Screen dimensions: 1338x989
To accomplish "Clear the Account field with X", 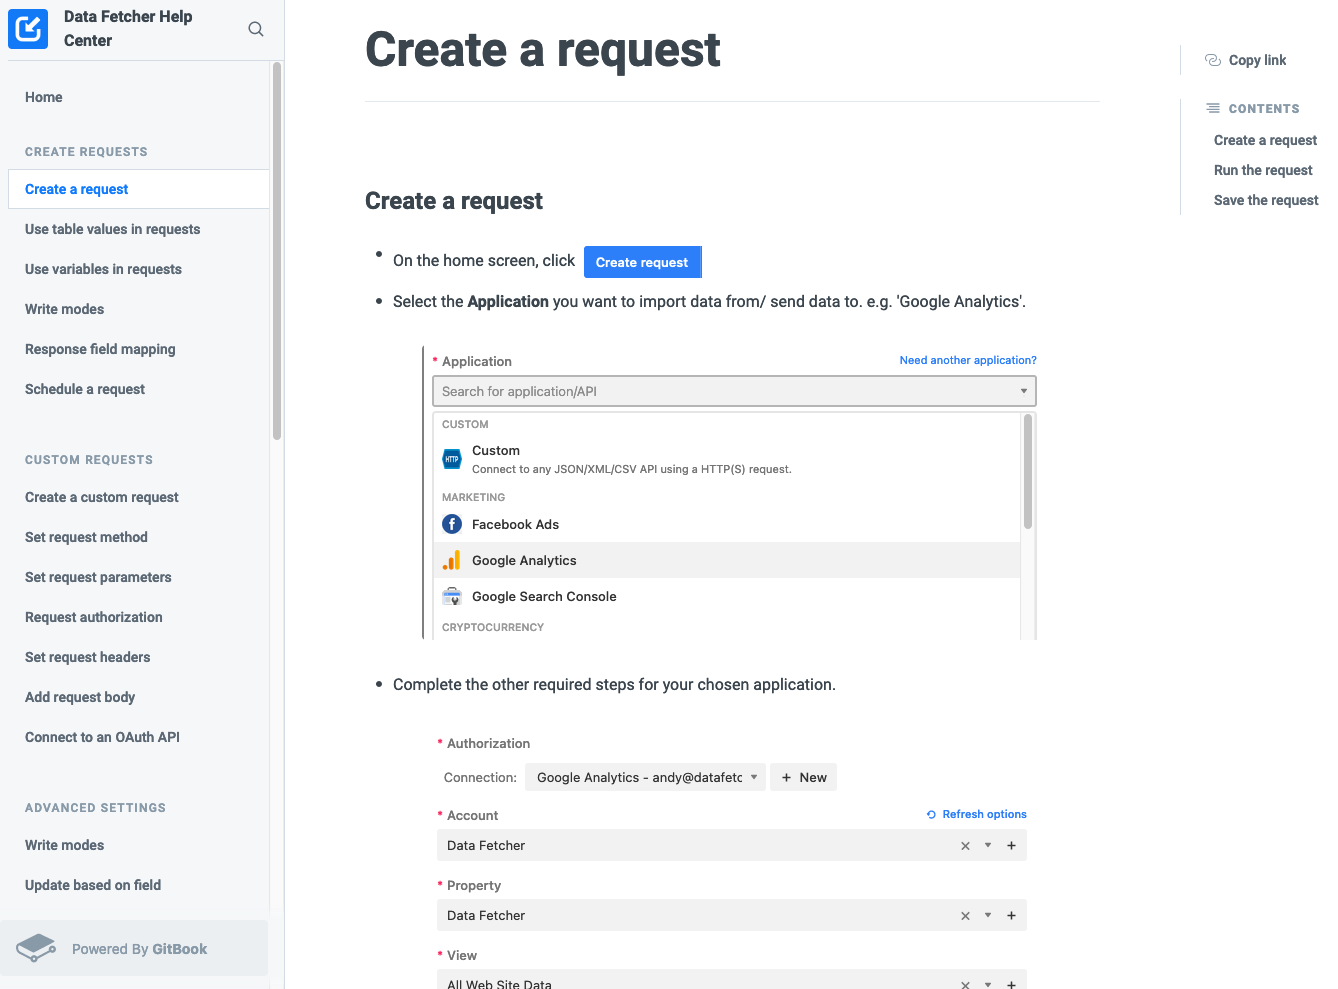I will 965,846.
